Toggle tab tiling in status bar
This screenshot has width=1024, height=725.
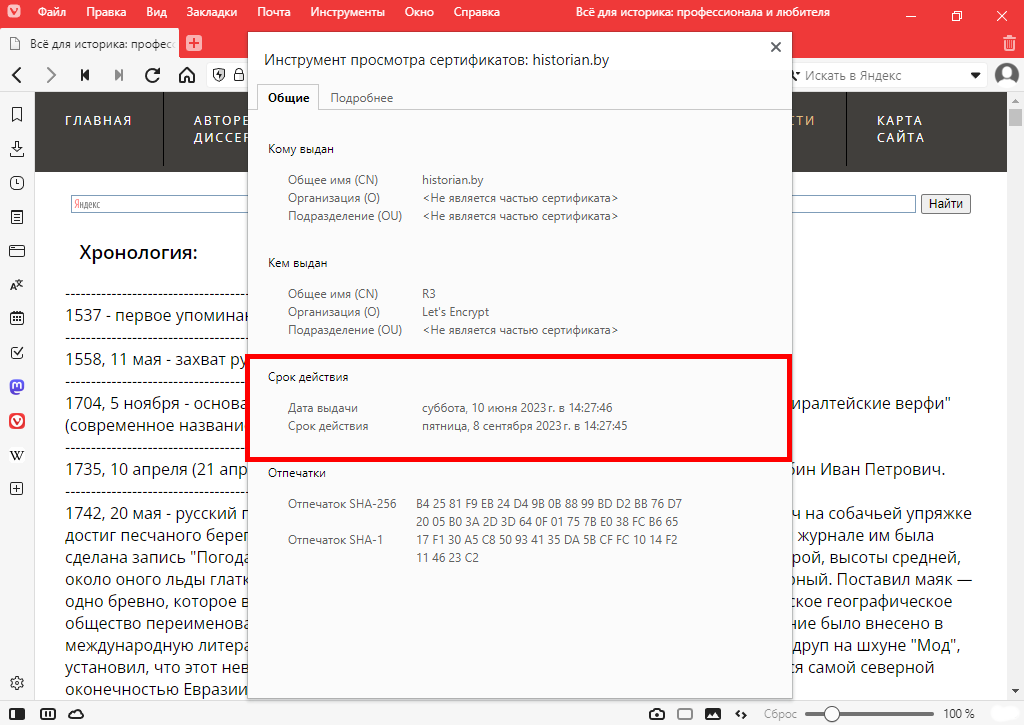click(x=685, y=714)
